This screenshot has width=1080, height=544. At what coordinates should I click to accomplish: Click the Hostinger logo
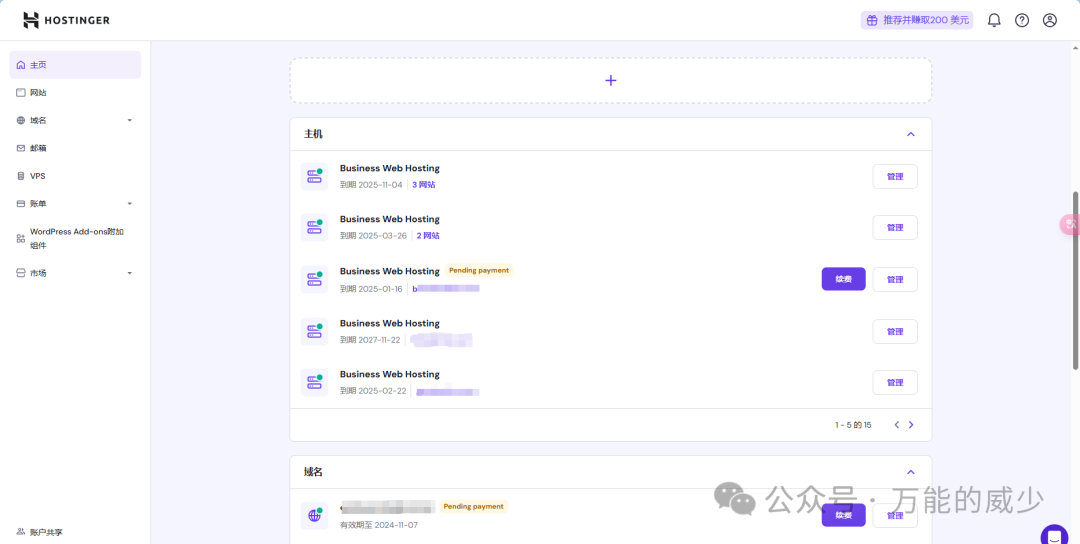66,20
